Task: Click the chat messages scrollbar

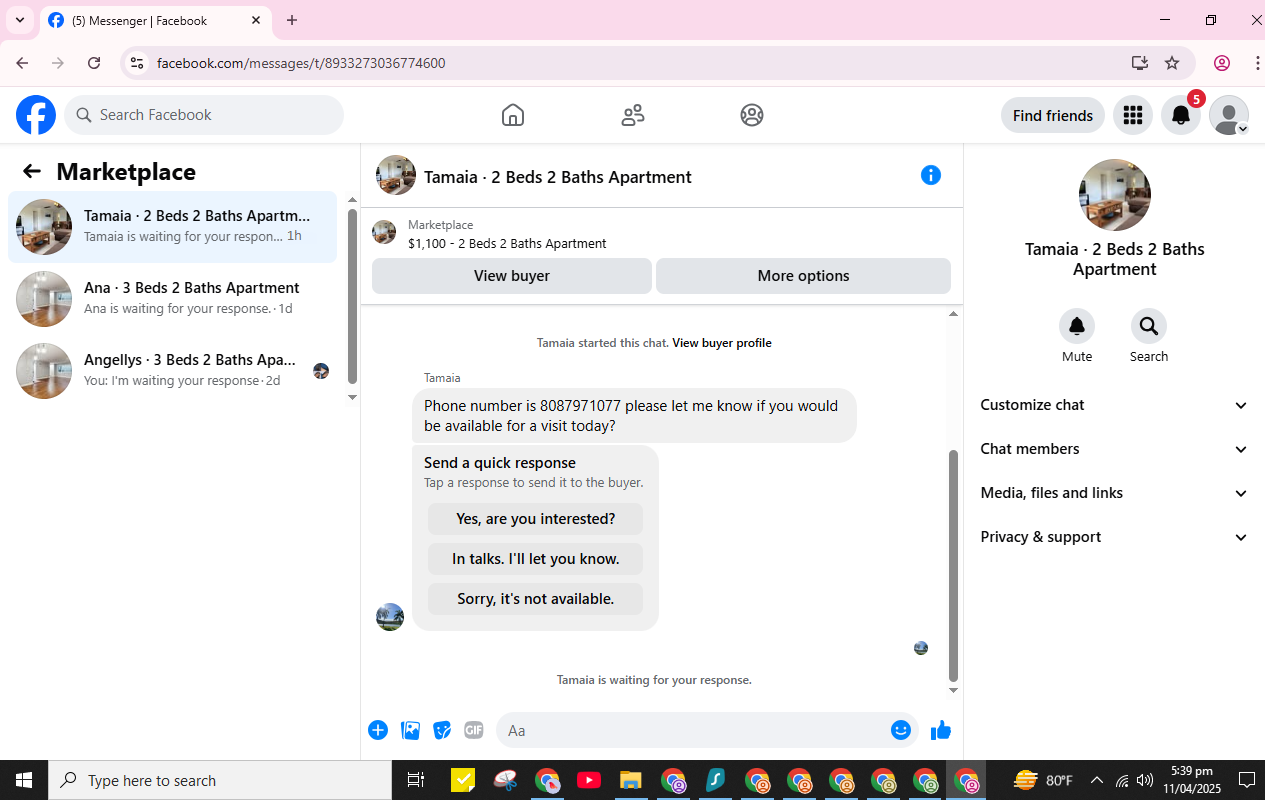Action: pyautogui.click(x=953, y=565)
